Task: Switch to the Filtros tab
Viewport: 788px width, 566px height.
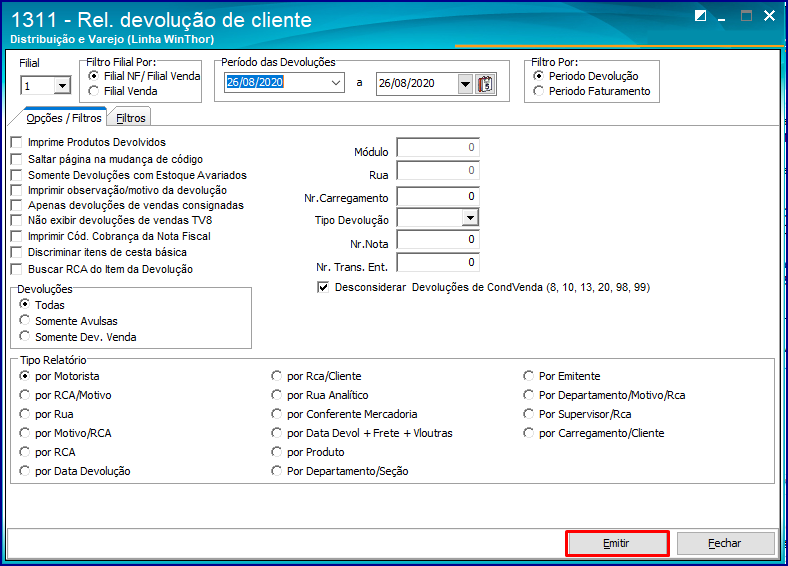Action: (131, 118)
